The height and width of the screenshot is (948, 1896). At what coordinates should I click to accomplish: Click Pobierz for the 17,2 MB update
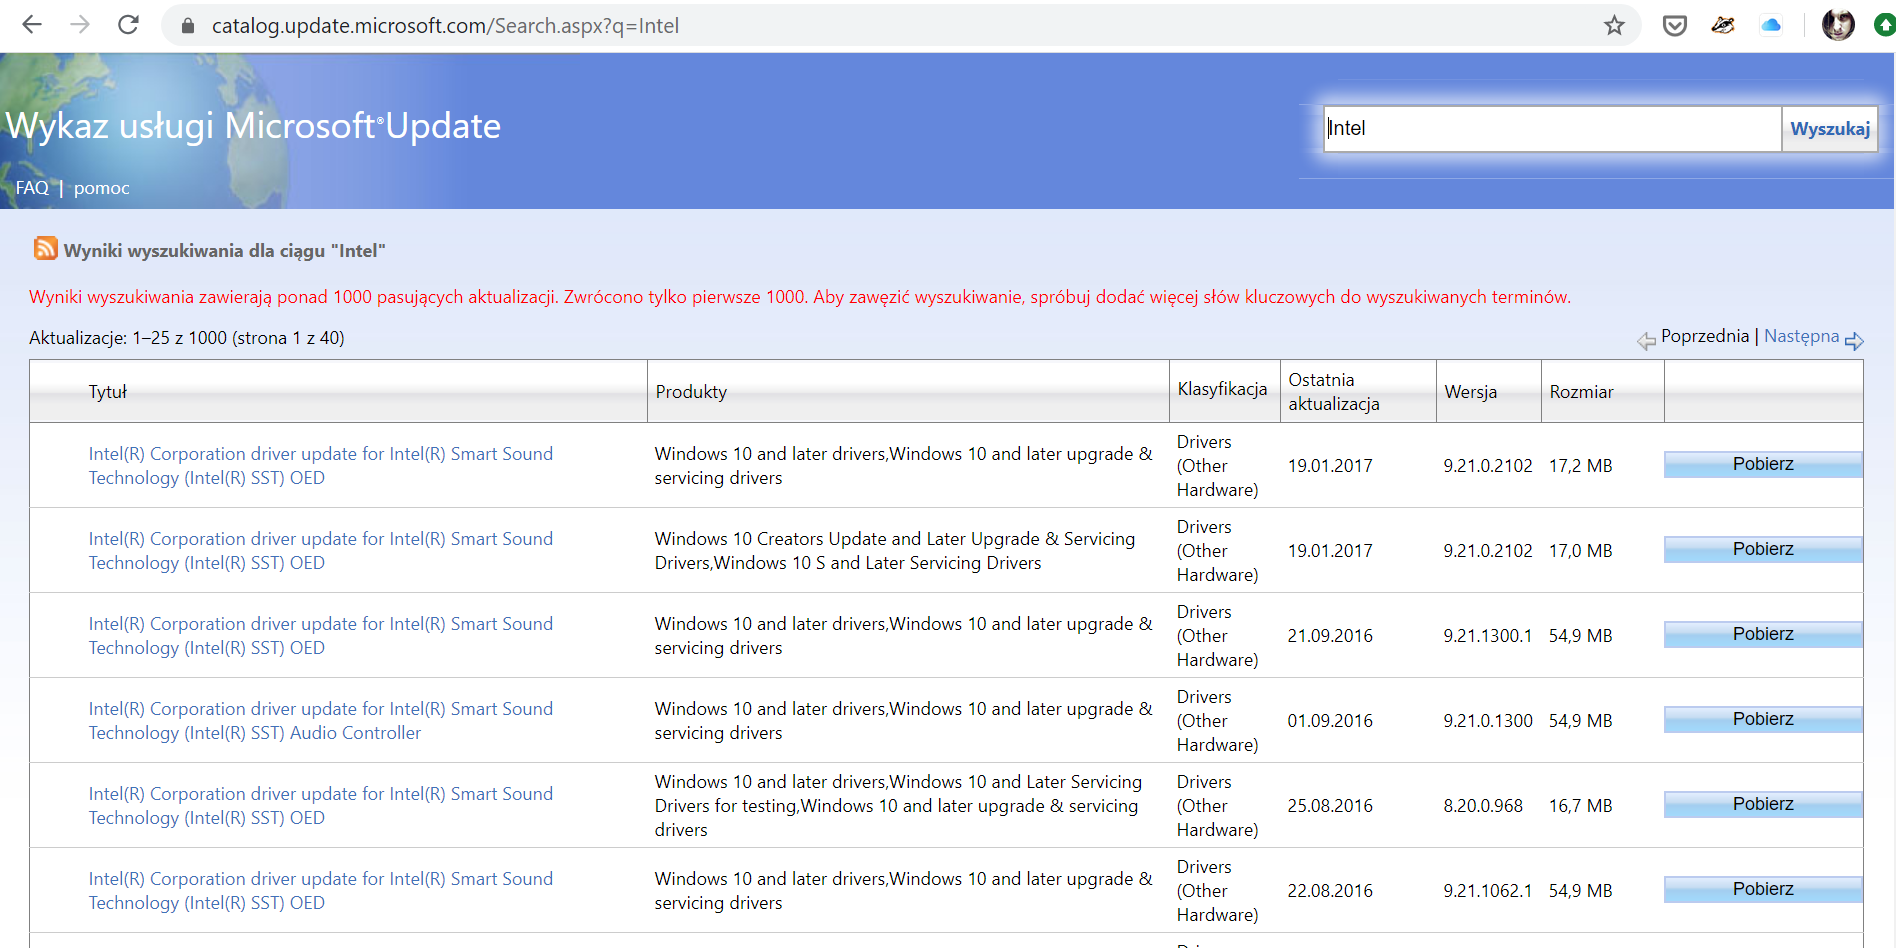1763,464
